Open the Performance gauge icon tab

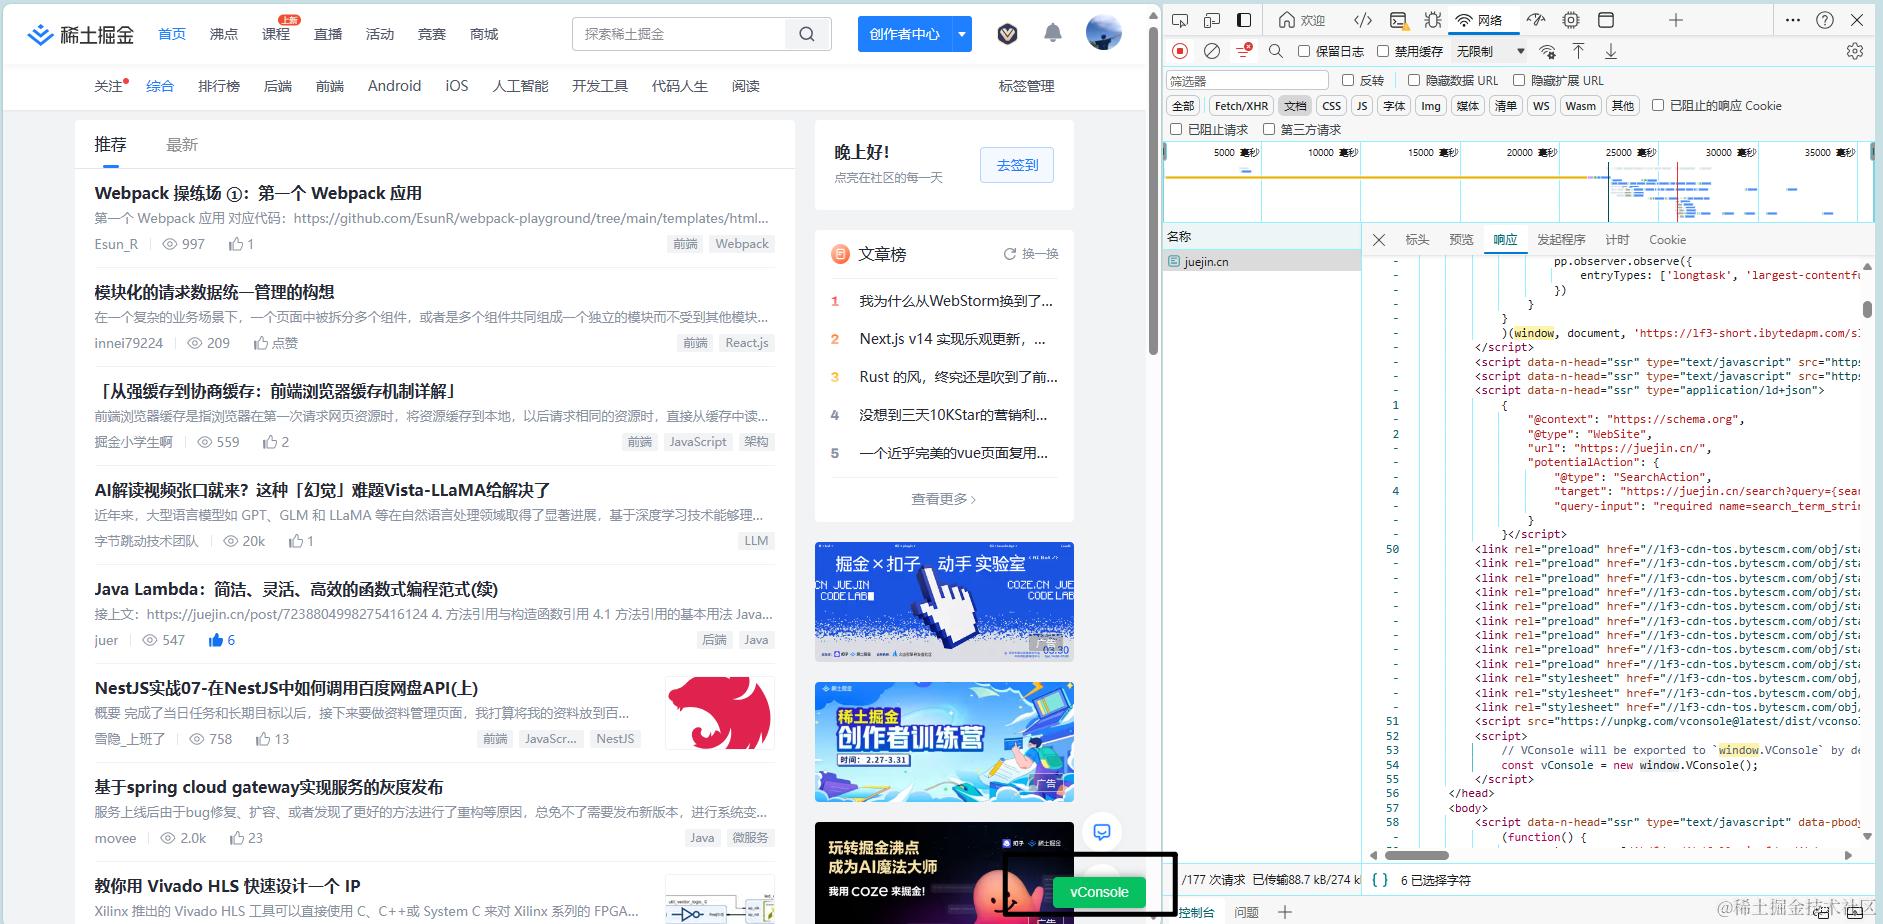click(1536, 20)
